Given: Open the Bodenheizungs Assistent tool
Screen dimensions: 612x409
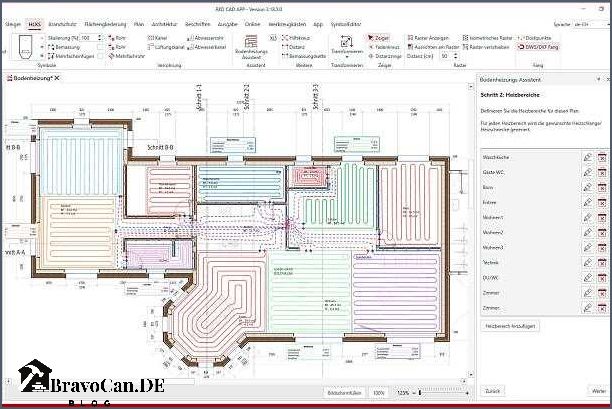Looking at the screenshot, I should 251,46.
